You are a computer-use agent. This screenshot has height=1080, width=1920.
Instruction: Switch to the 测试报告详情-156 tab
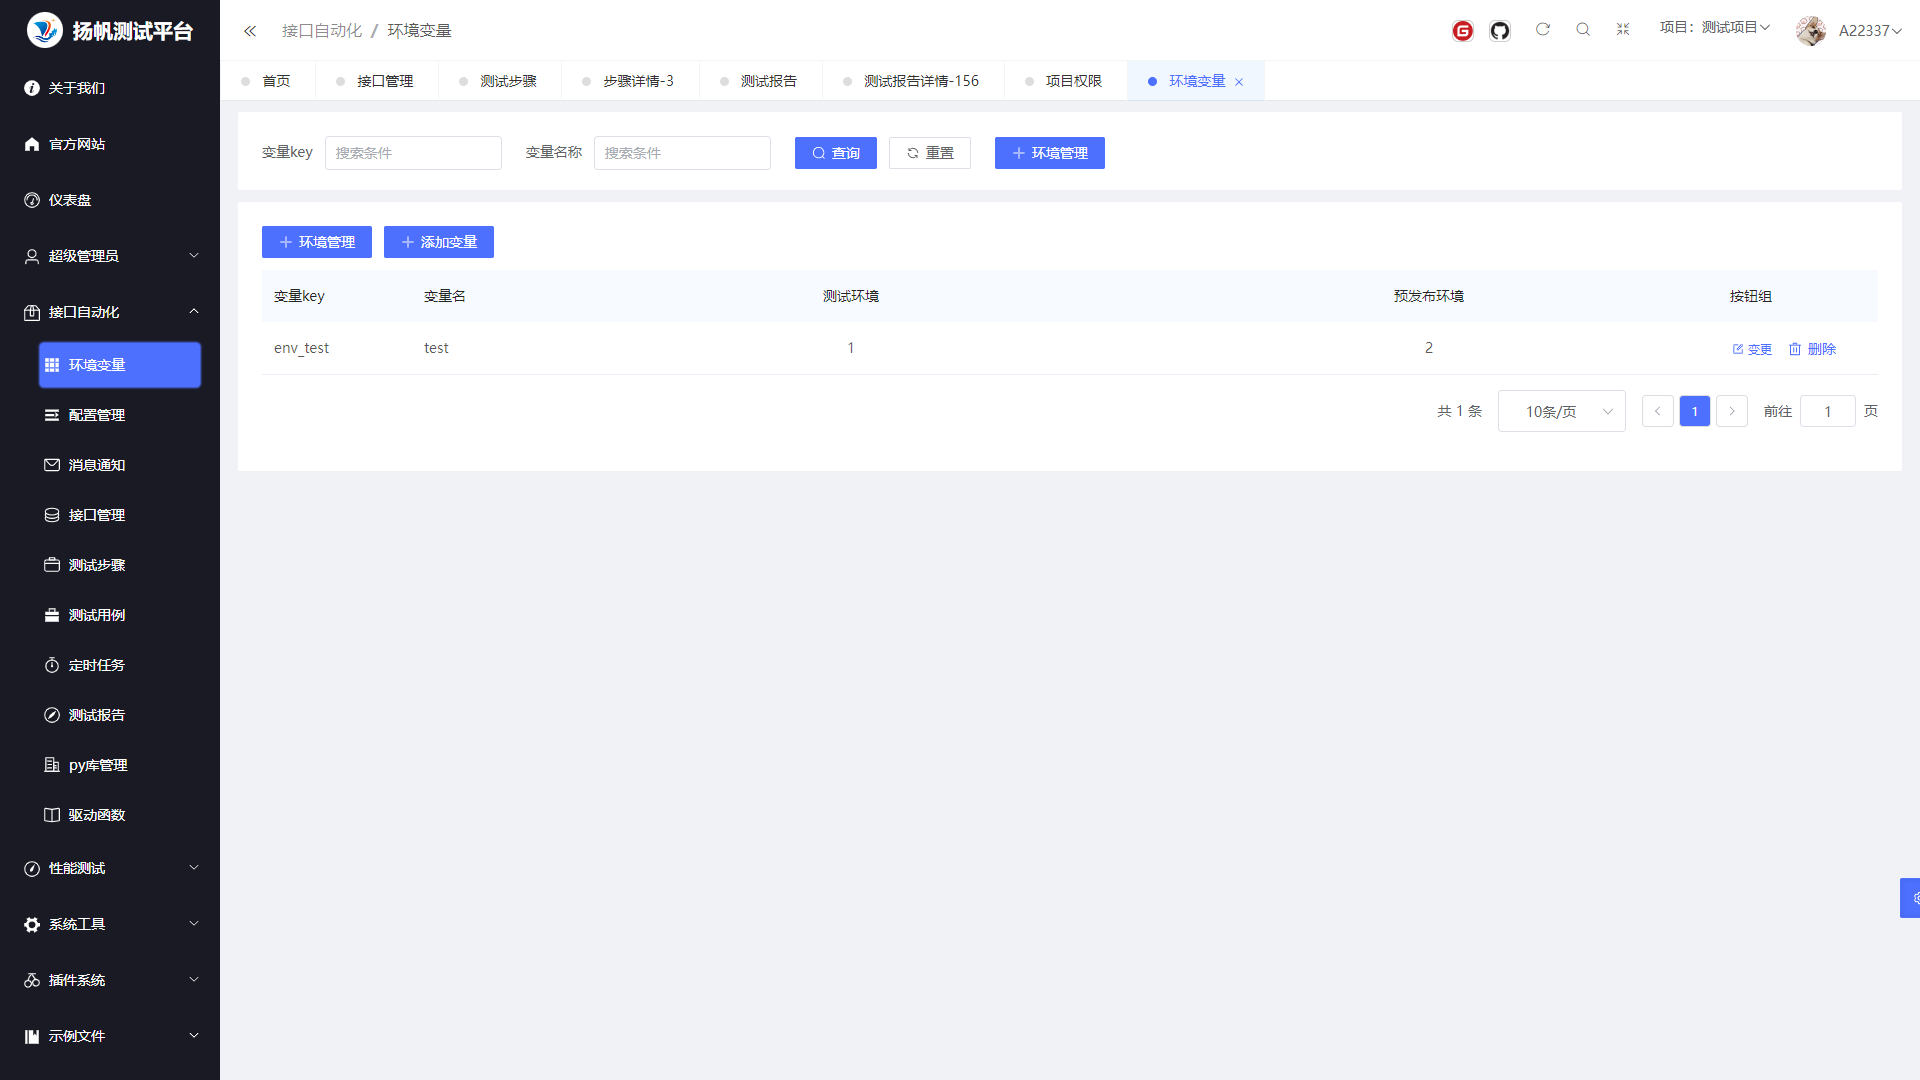920,81
